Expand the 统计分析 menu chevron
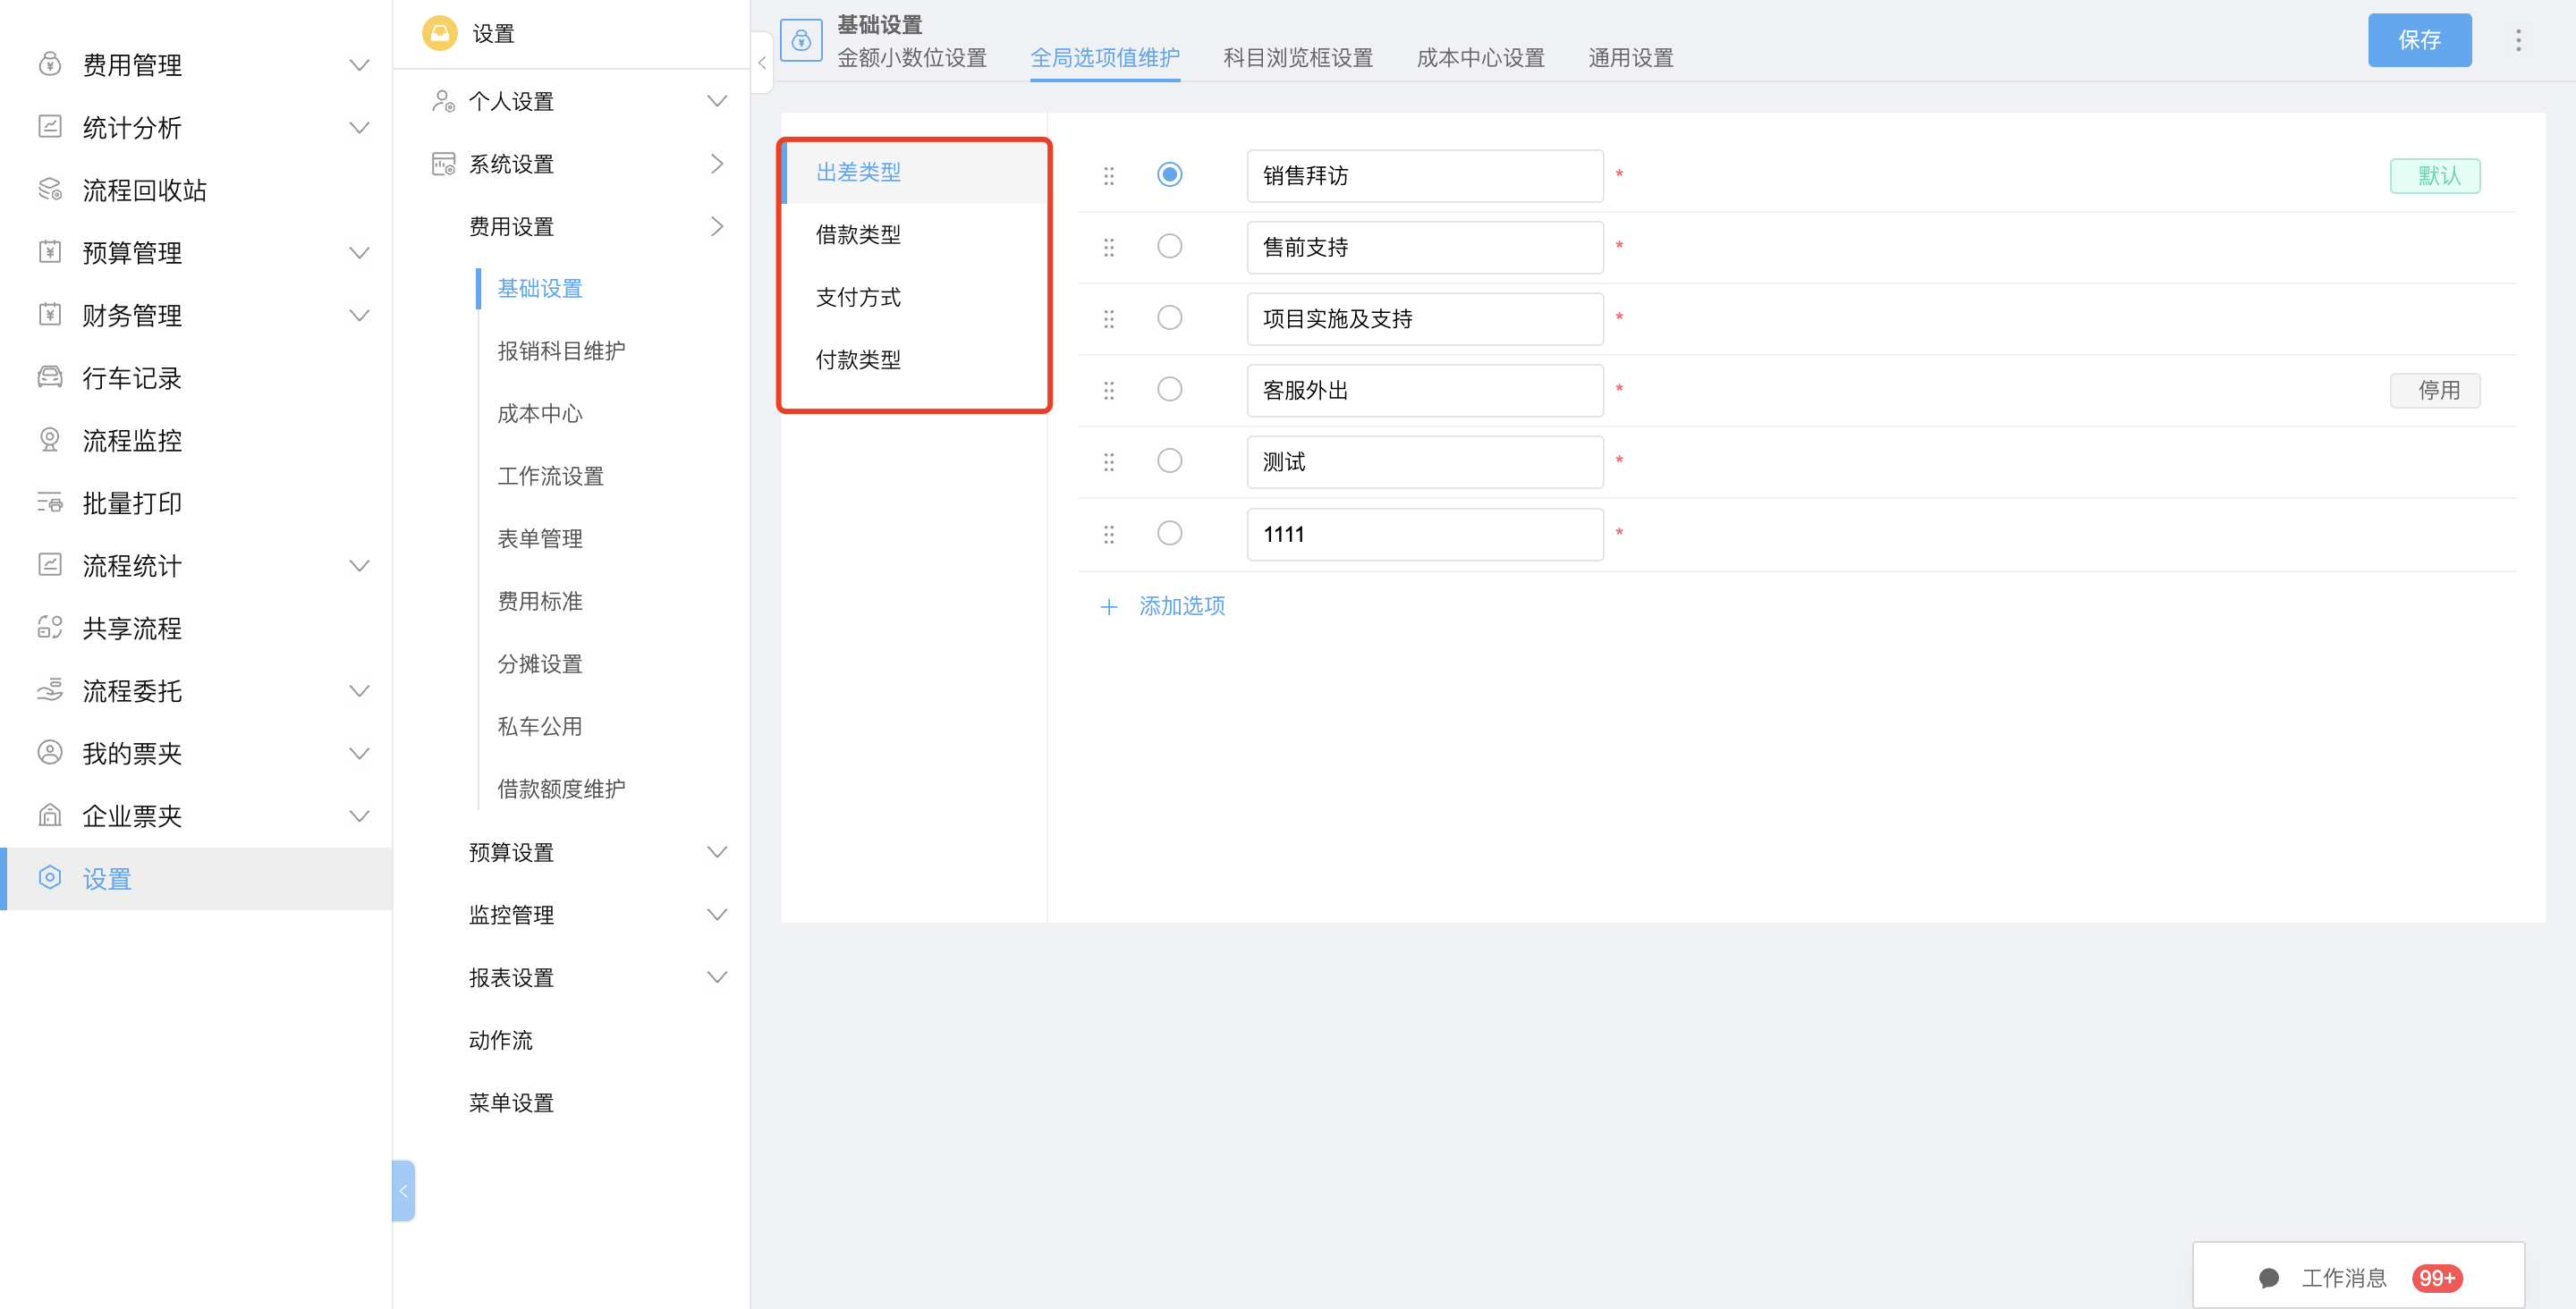Viewport: 2576px width, 1309px height. (359, 127)
